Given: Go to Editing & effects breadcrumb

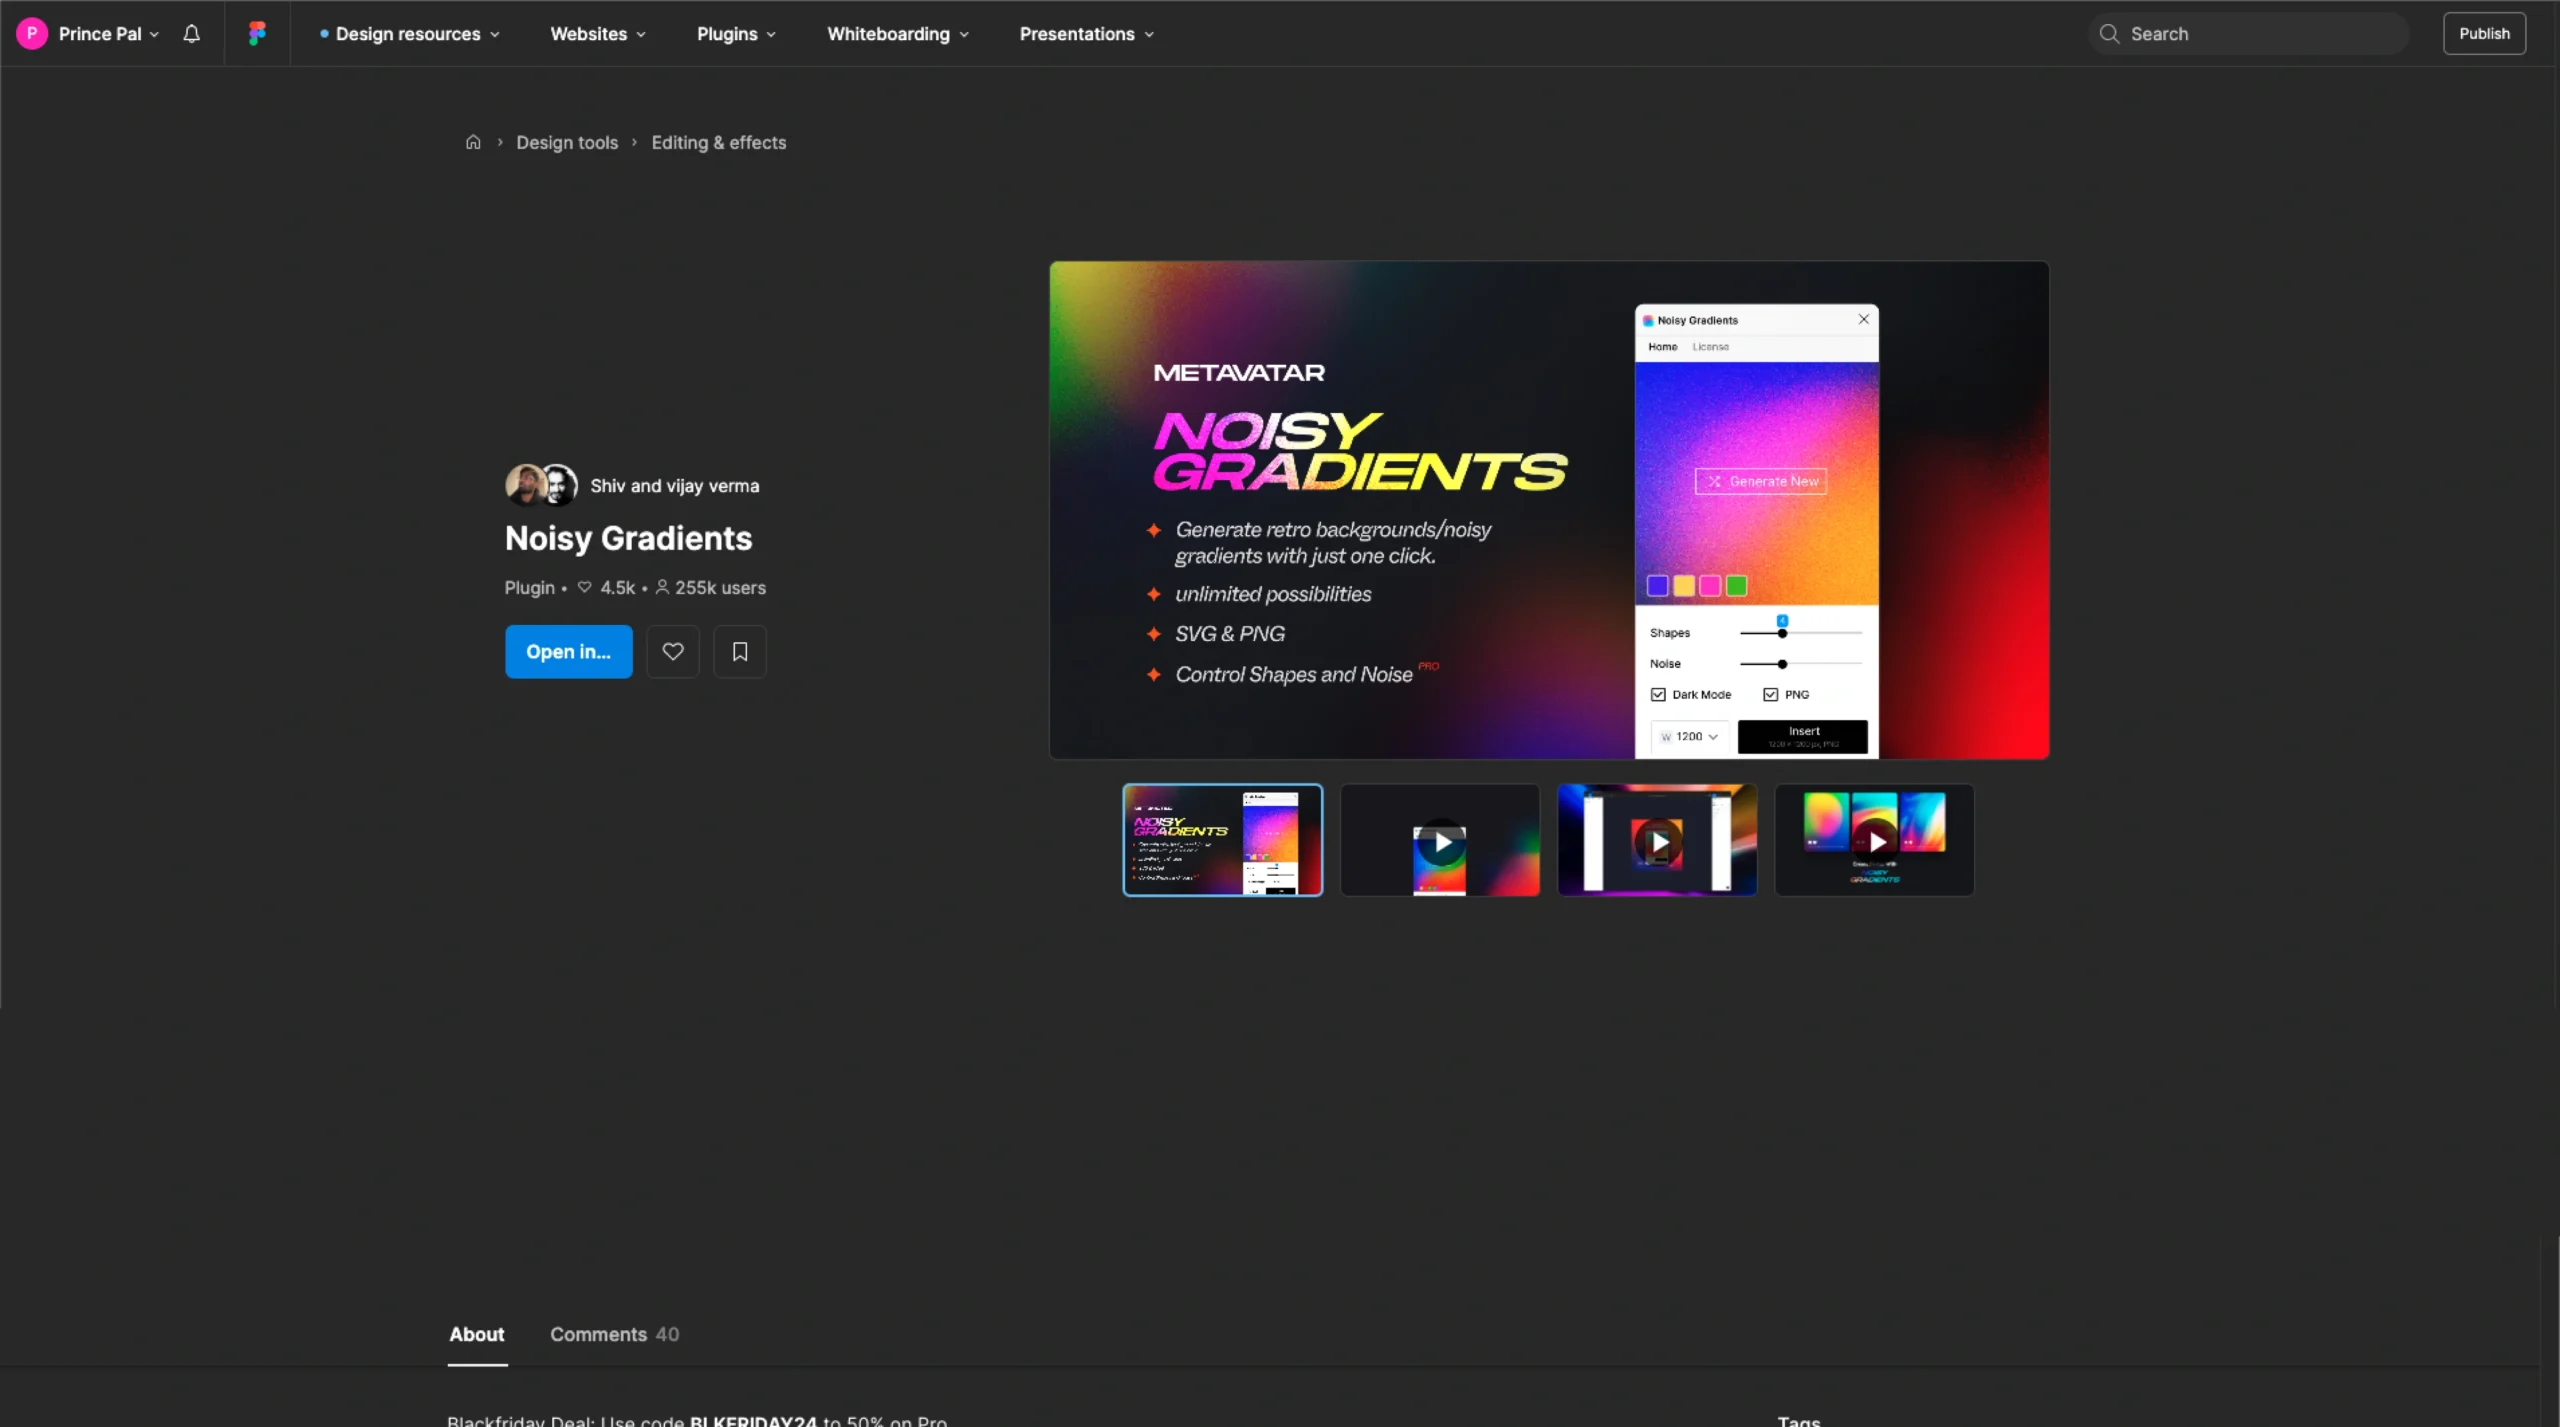Looking at the screenshot, I should 718,142.
